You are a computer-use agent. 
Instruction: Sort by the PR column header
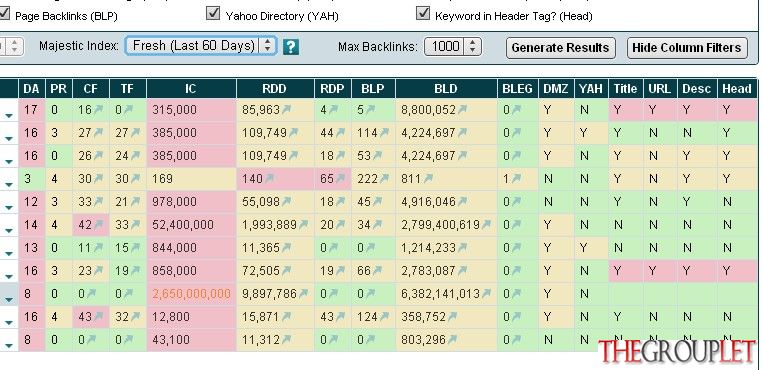(58, 89)
